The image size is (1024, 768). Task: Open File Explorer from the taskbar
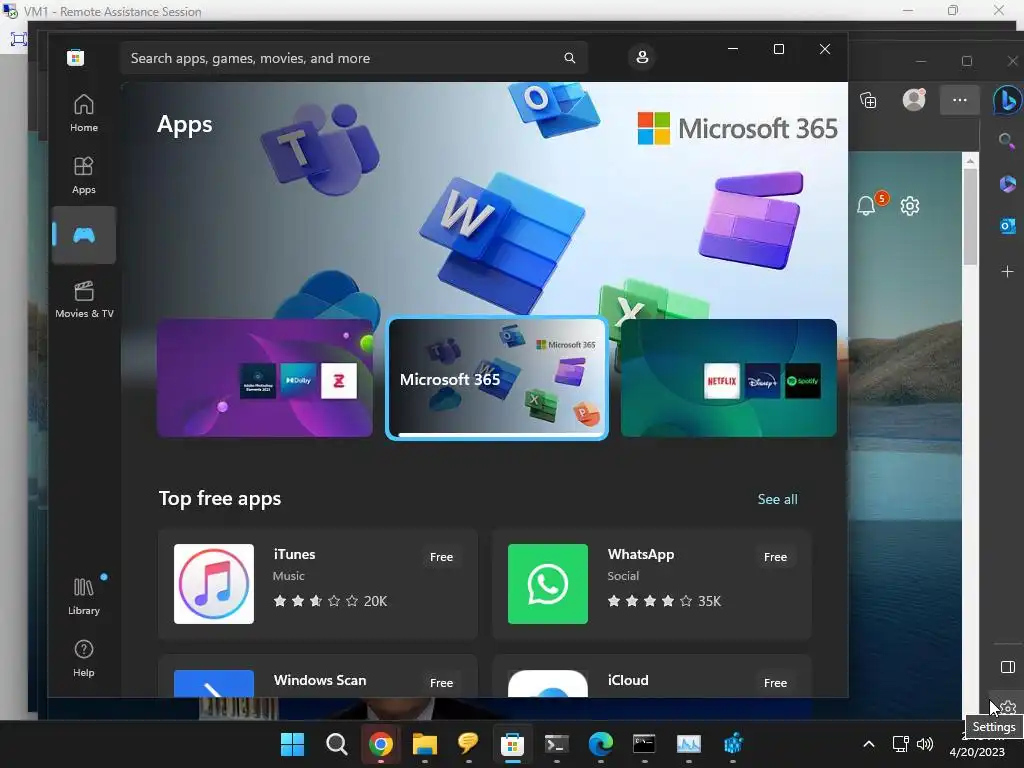click(424, 744)
